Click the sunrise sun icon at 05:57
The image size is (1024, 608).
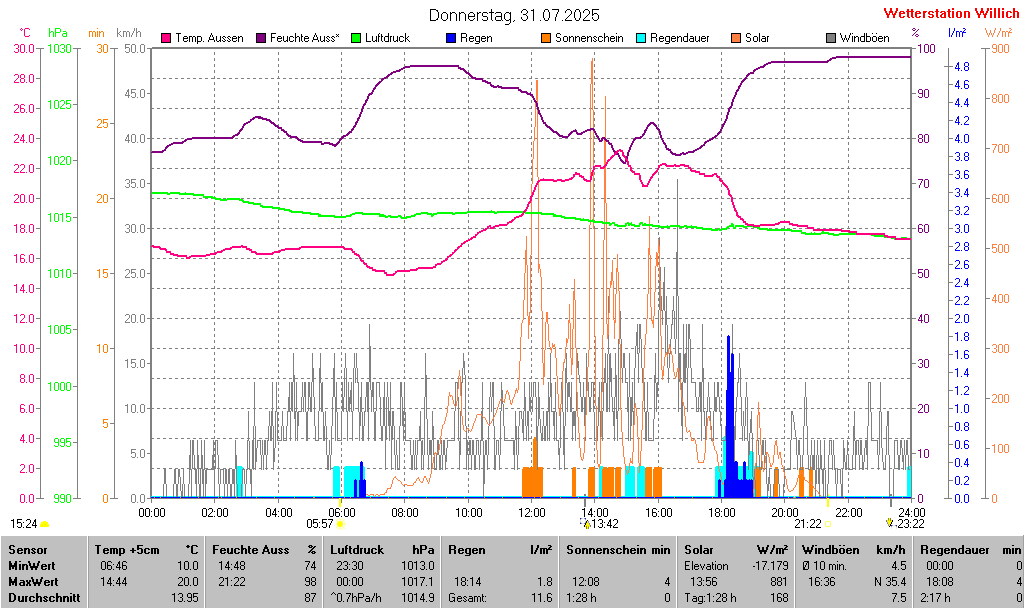(x=340, y=524)
